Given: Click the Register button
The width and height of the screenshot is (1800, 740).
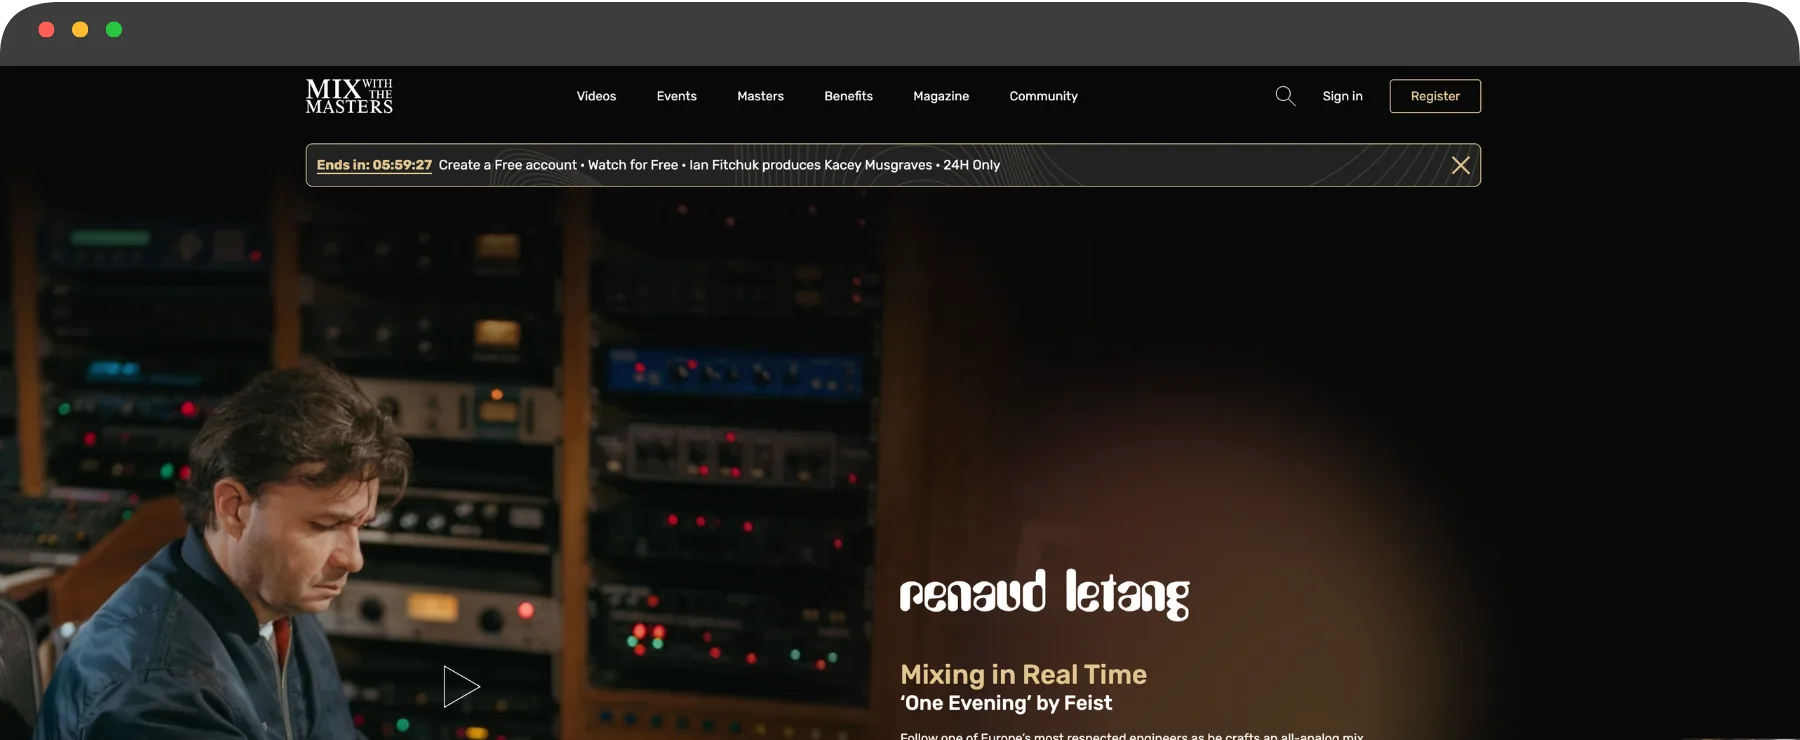Looking at the screenshot, I should [x=1435, y=96].
